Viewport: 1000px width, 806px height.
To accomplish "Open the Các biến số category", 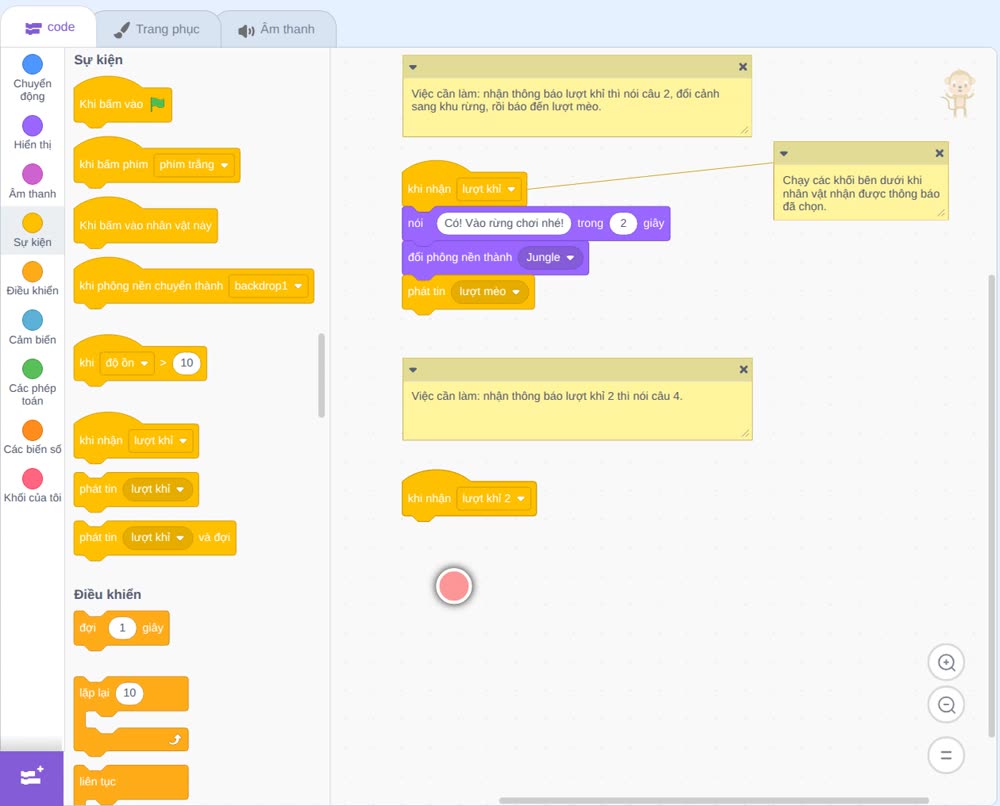I will click(32, 437).
